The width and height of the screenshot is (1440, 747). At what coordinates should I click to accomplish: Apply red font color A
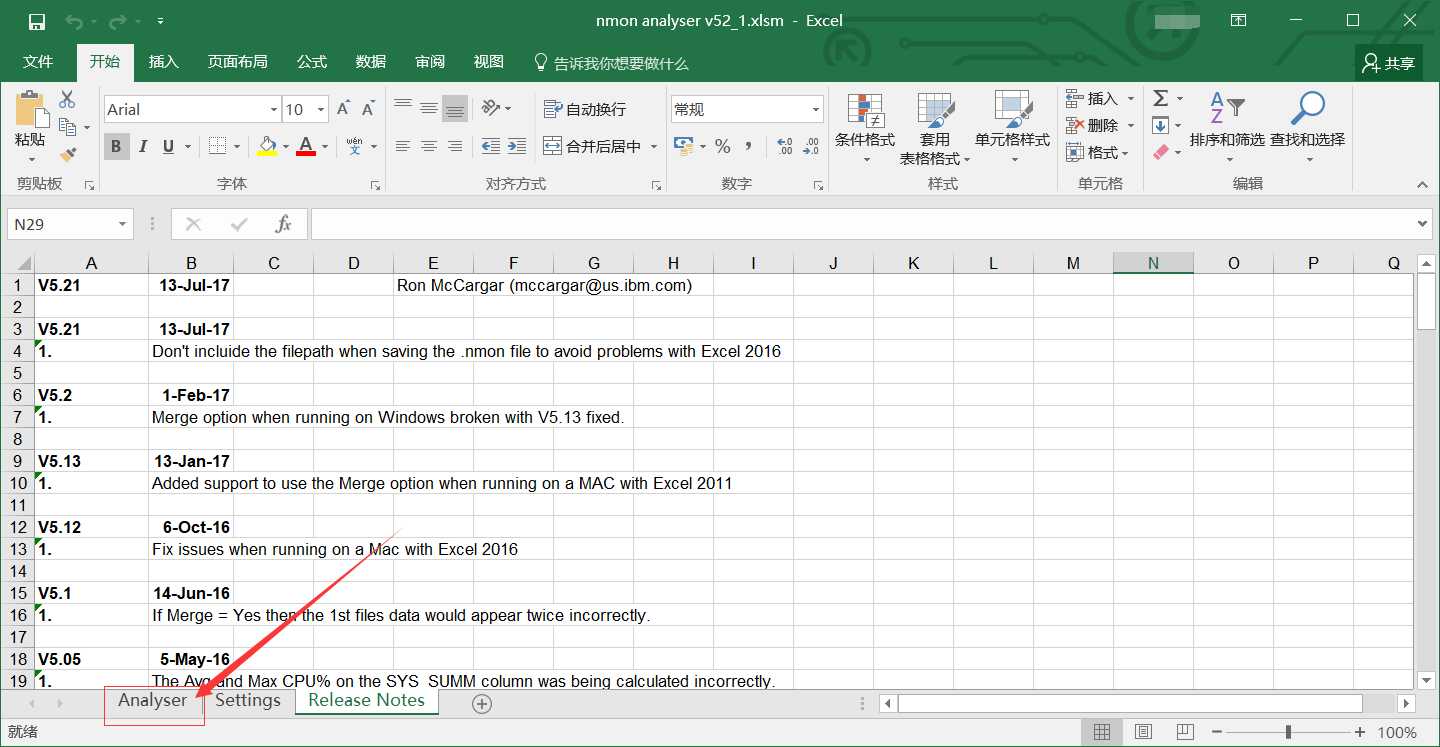click(x=306, y=146)
